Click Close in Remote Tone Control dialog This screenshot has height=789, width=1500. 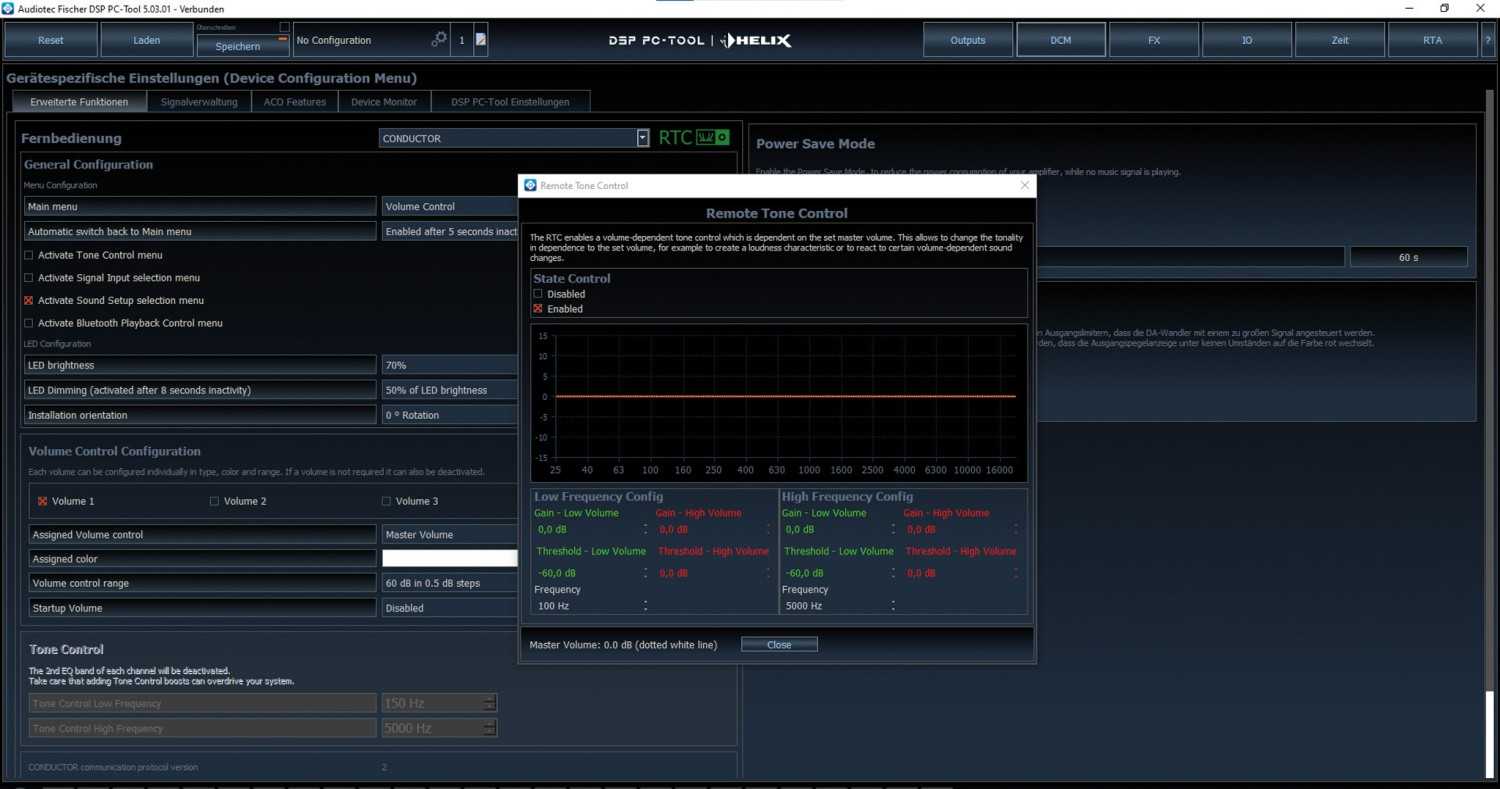779,645
